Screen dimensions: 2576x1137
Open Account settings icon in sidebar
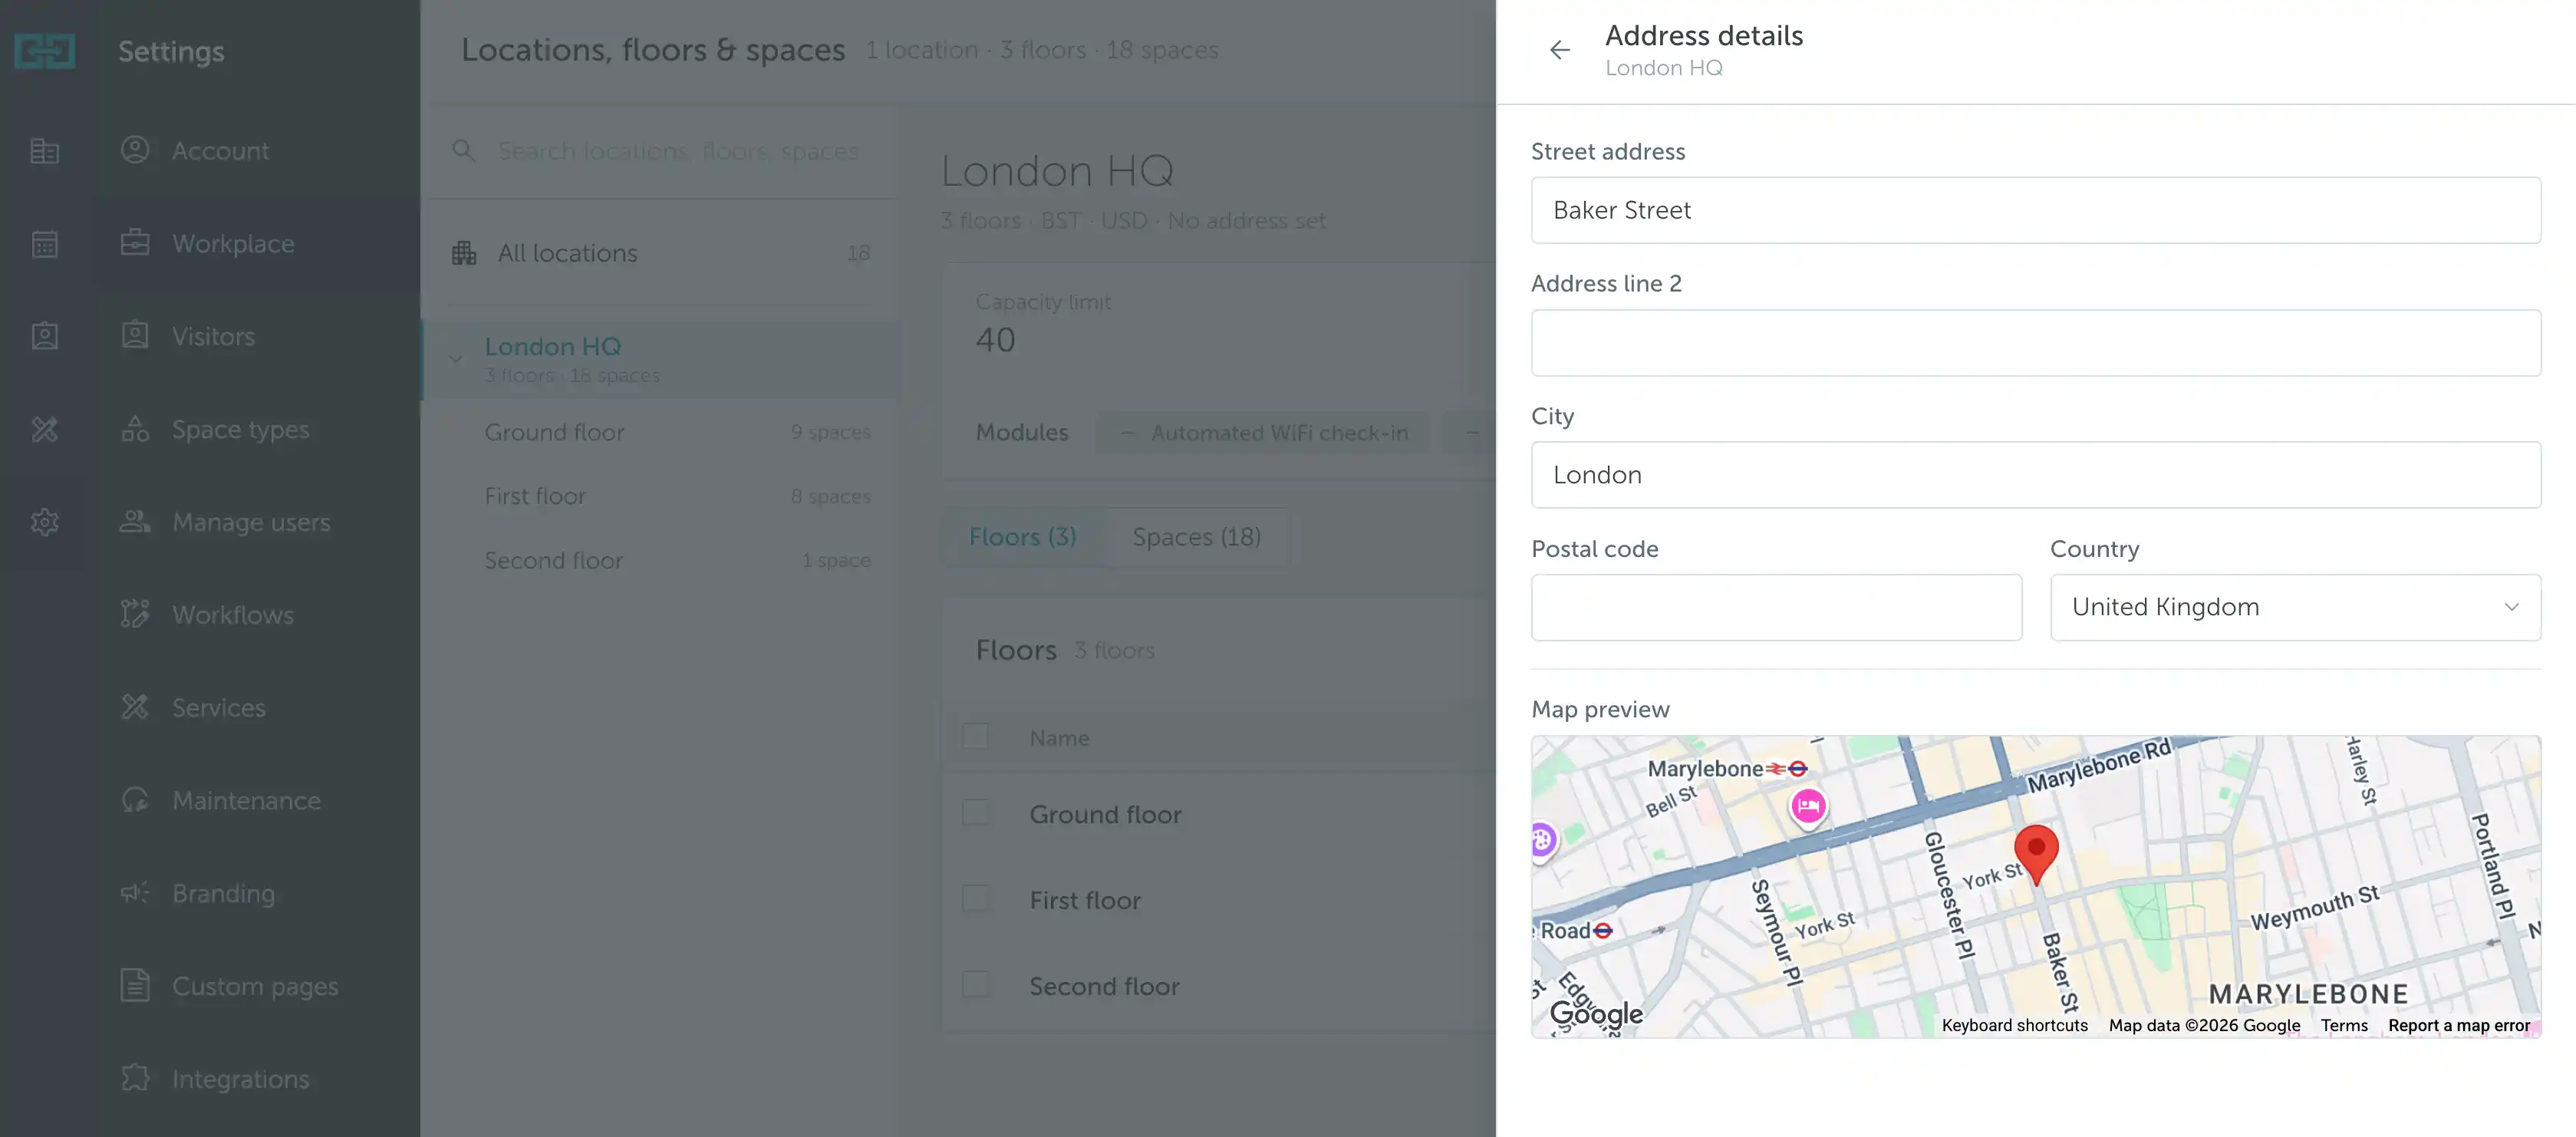click(135, 150)
